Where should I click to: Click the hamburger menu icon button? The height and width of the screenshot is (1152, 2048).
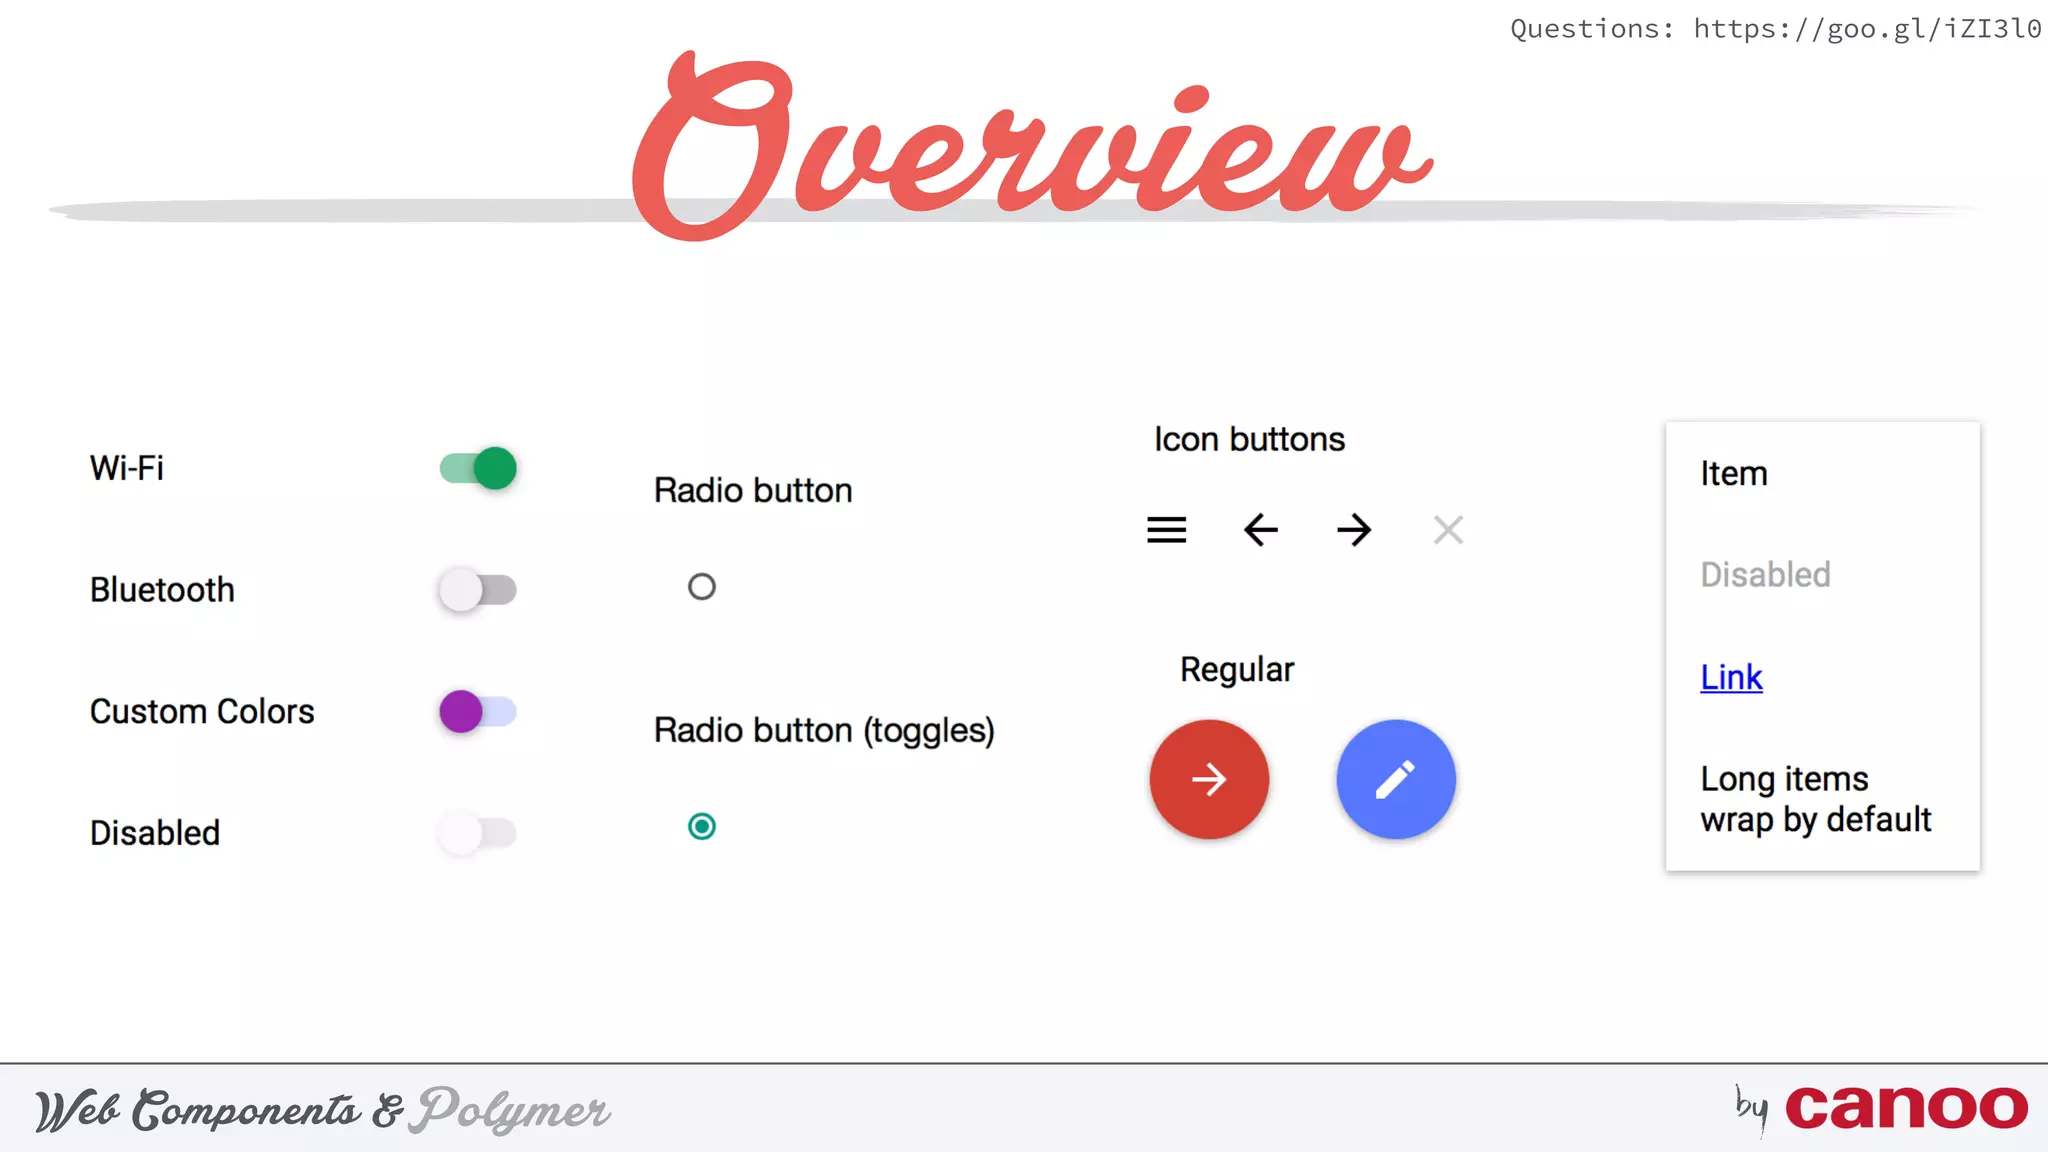coord(1166,530)
